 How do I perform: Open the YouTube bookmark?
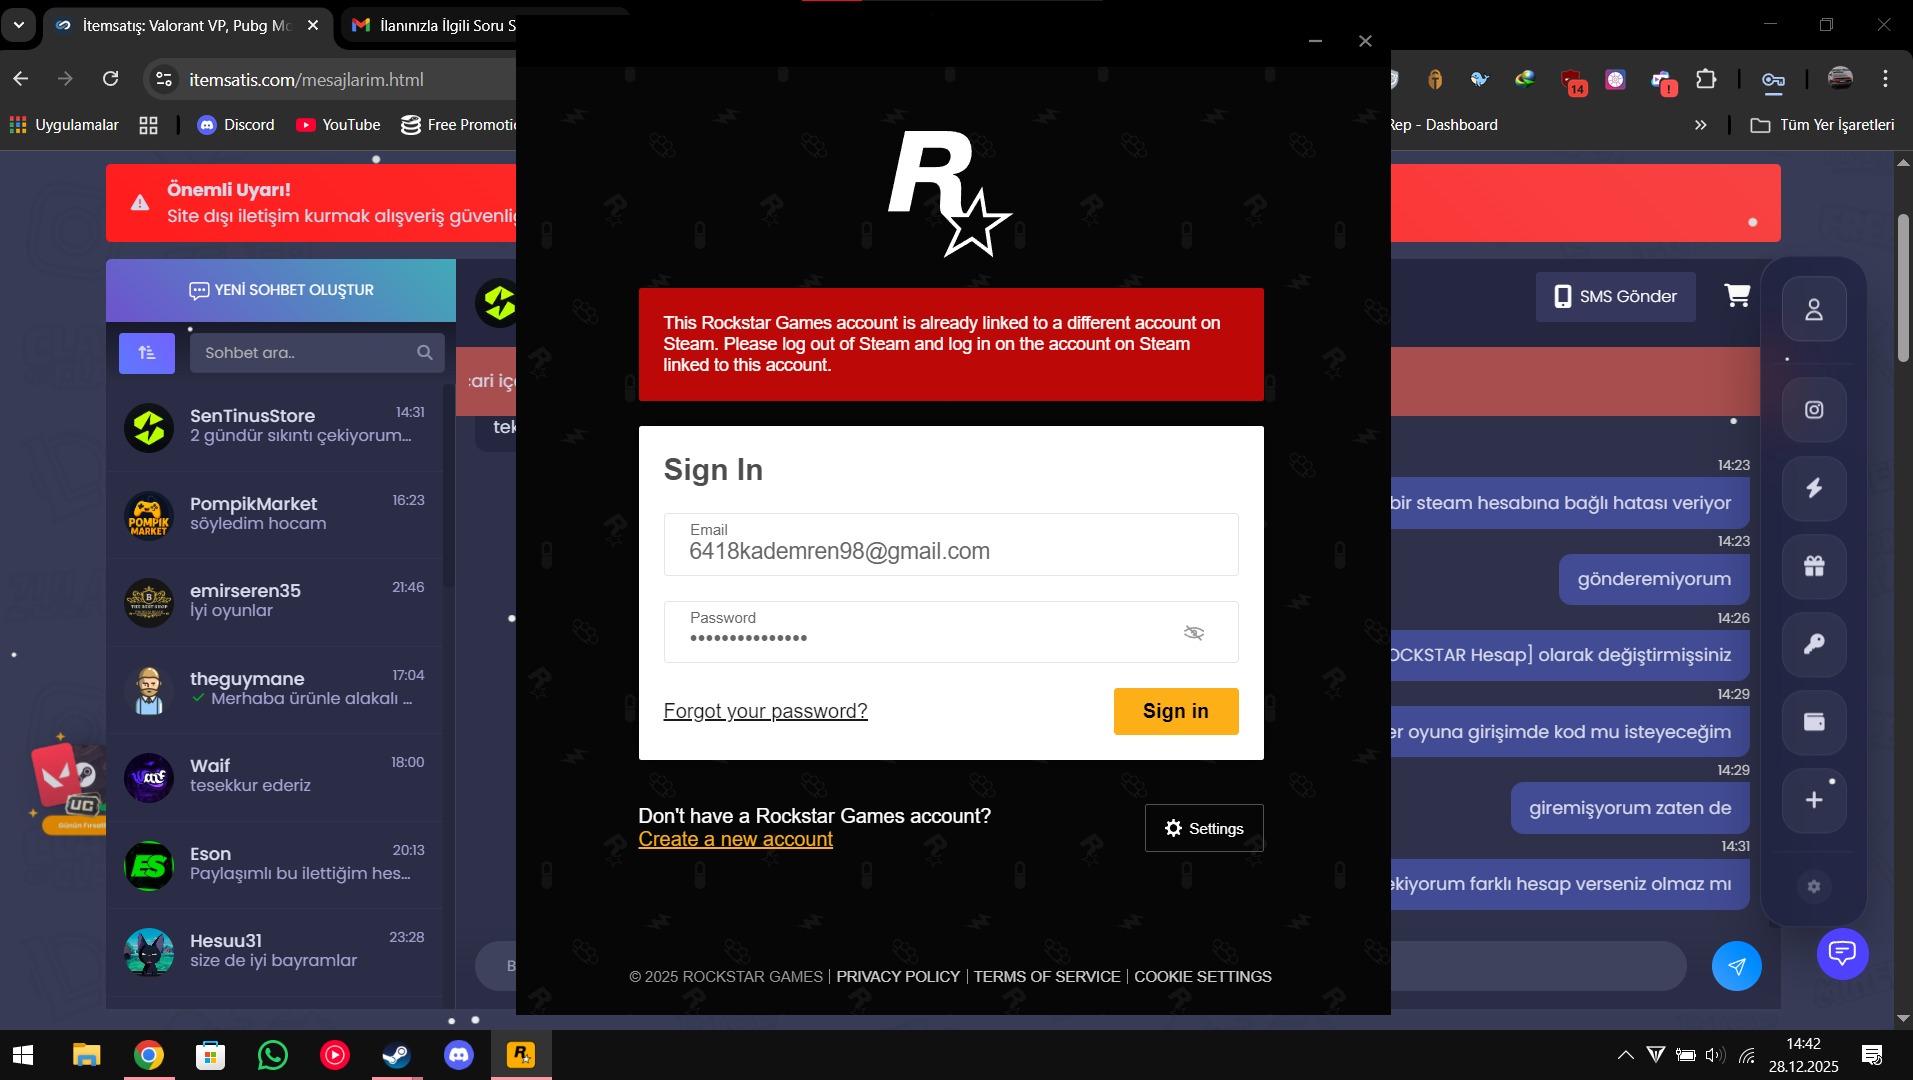tap(338, 125)
